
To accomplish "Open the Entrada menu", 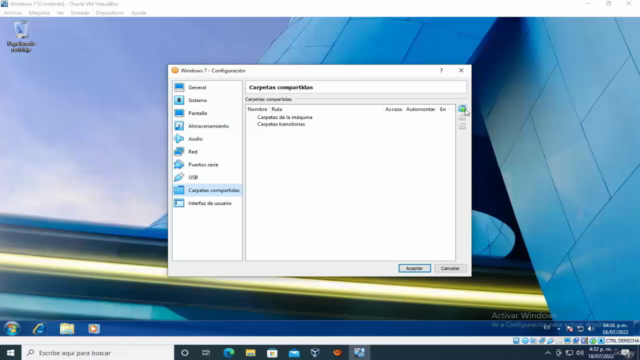I will click(x=80, y=13).
